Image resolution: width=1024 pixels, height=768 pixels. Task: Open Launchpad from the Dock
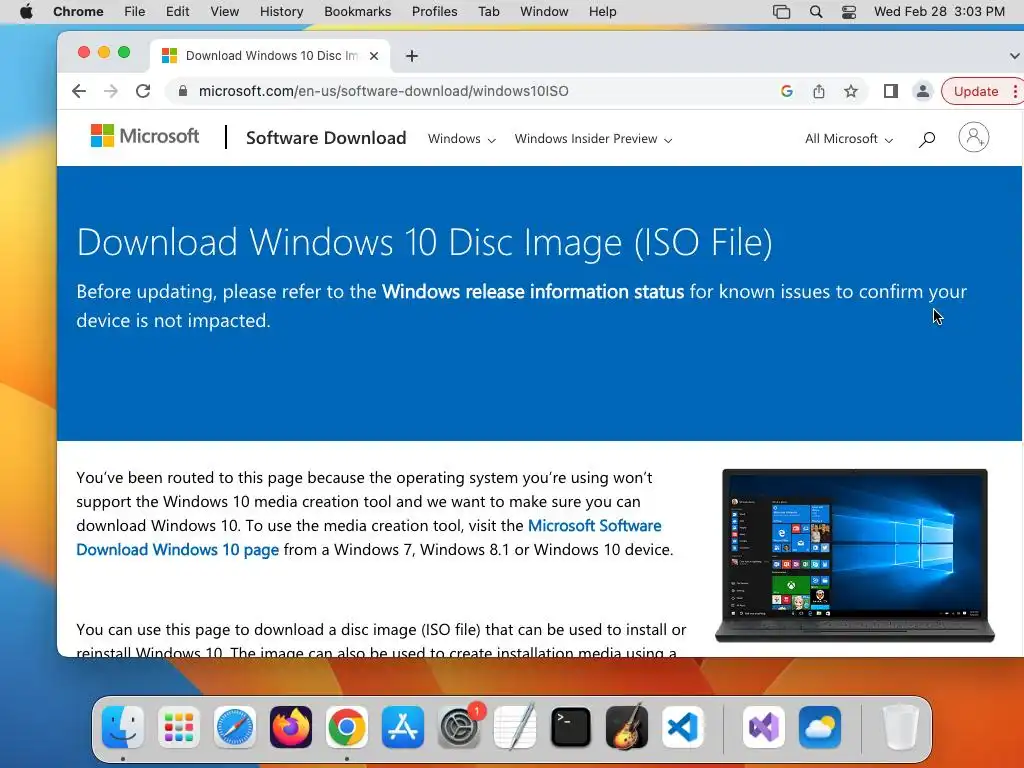[x=179, y=727]
